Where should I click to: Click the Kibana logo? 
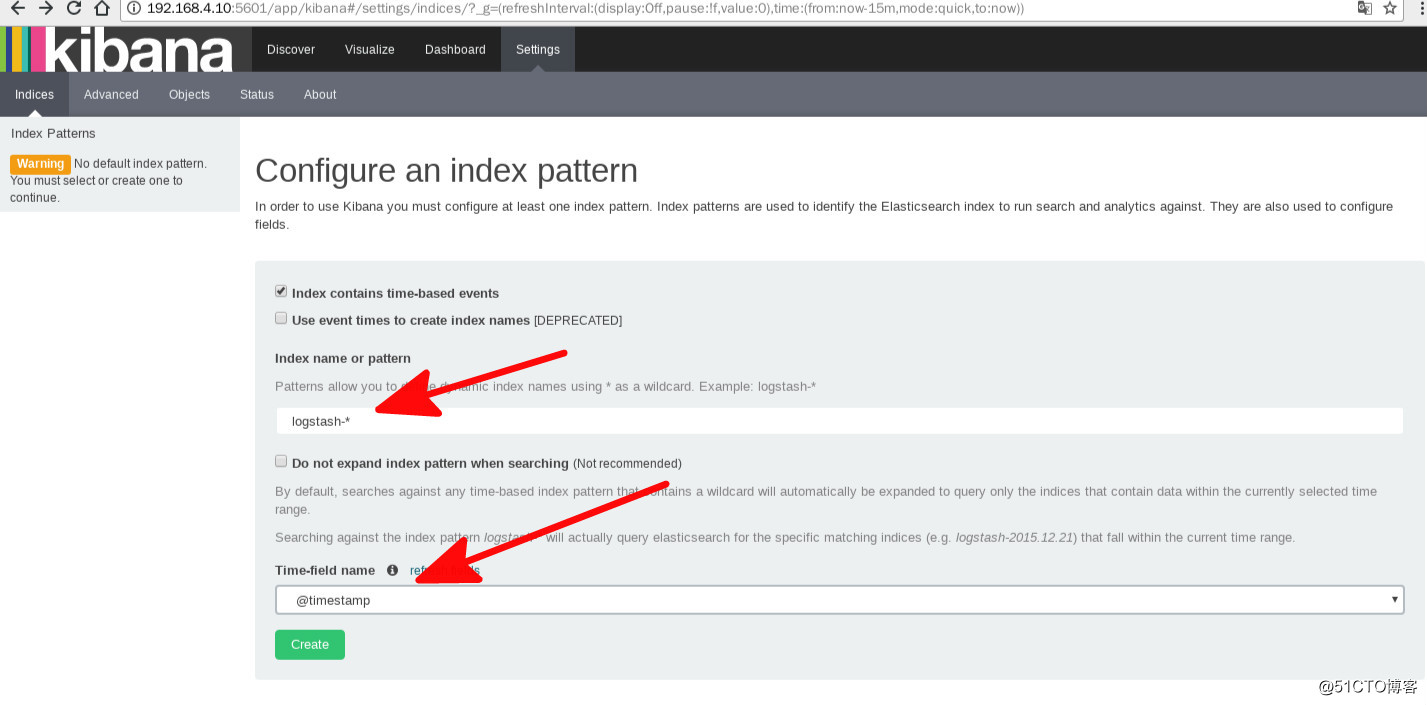coord(117,49)
